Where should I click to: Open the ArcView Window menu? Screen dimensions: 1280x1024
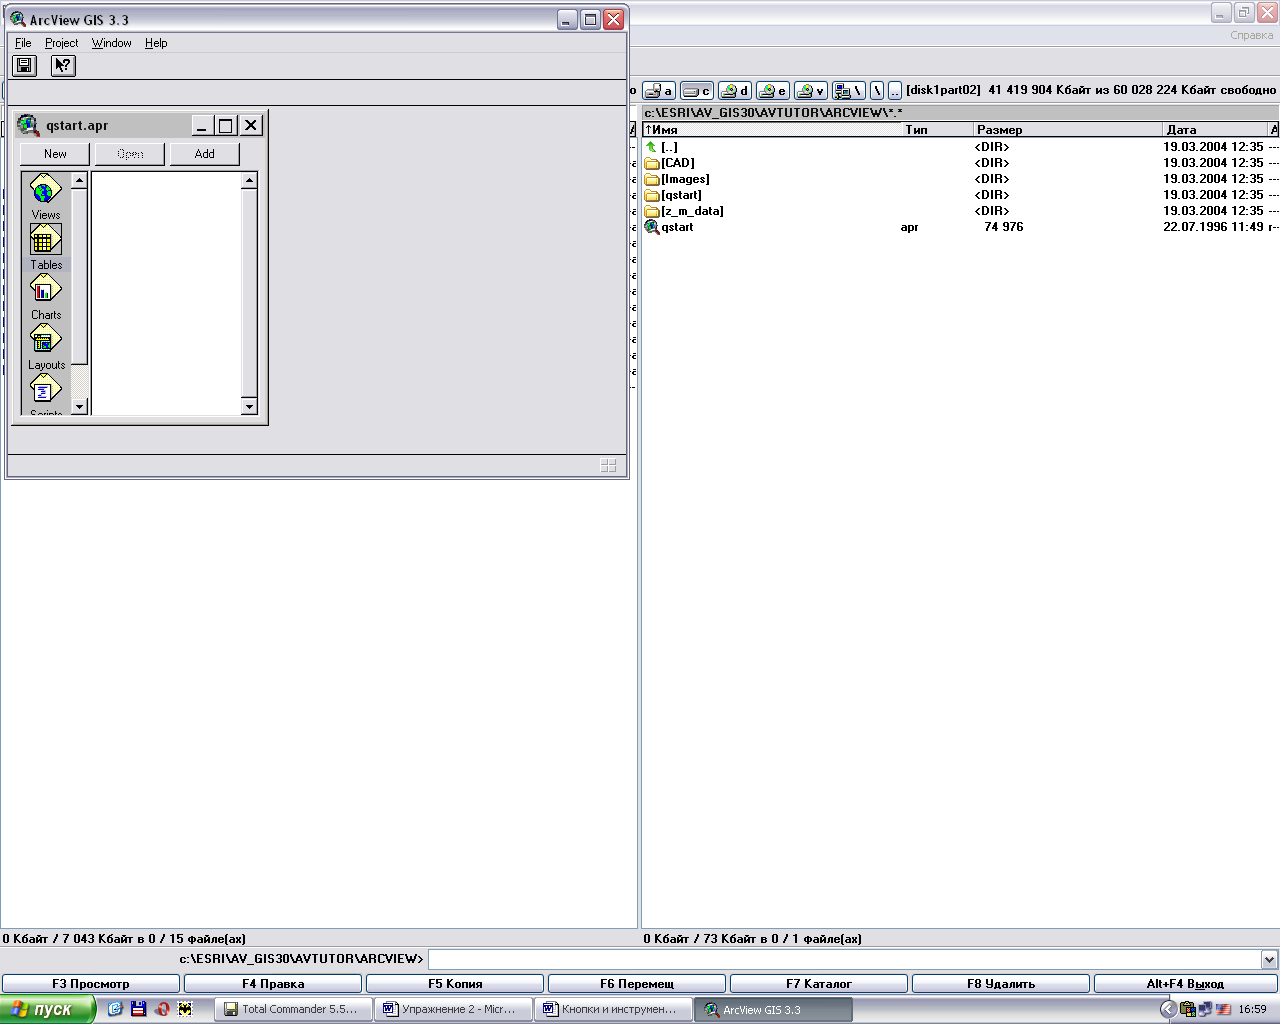click(x=112, y=43)
